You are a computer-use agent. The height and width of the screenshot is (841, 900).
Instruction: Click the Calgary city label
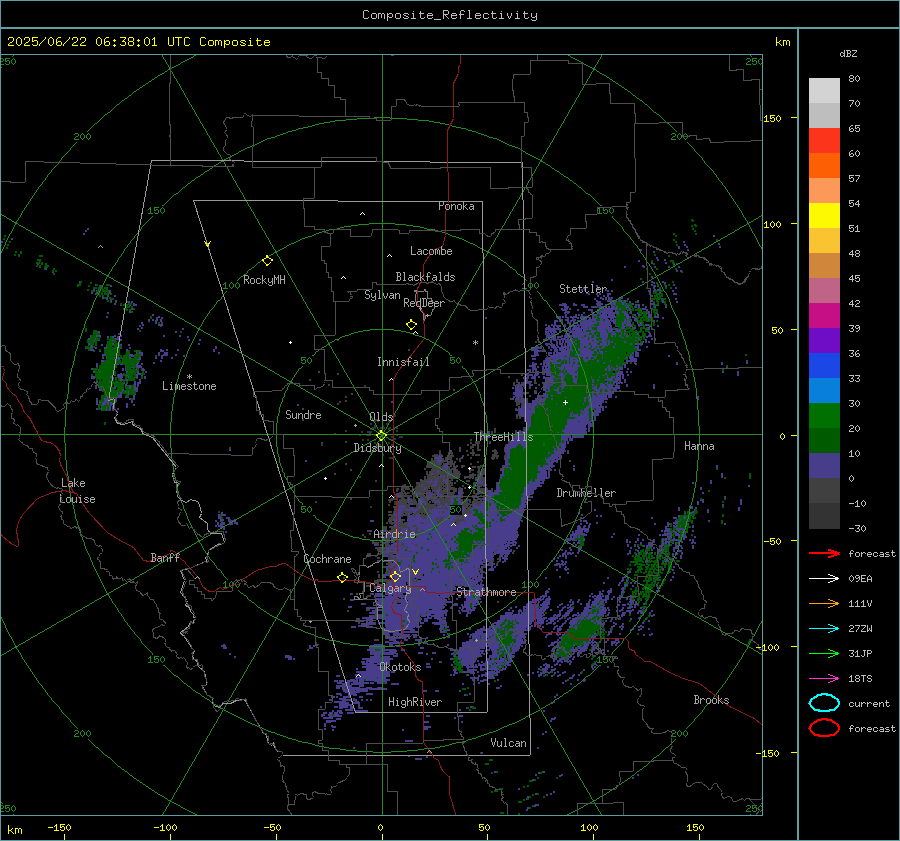[x=390, y=588]
